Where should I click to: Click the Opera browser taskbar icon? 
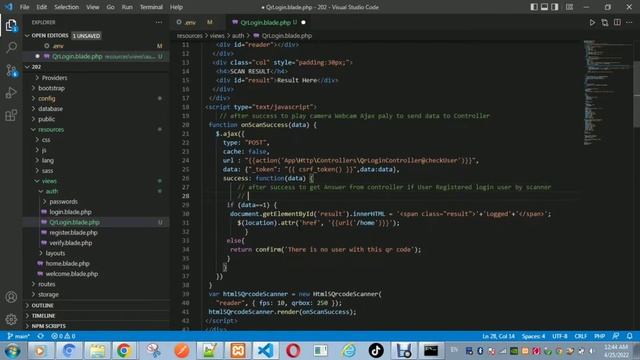click(x=293, y=350)
